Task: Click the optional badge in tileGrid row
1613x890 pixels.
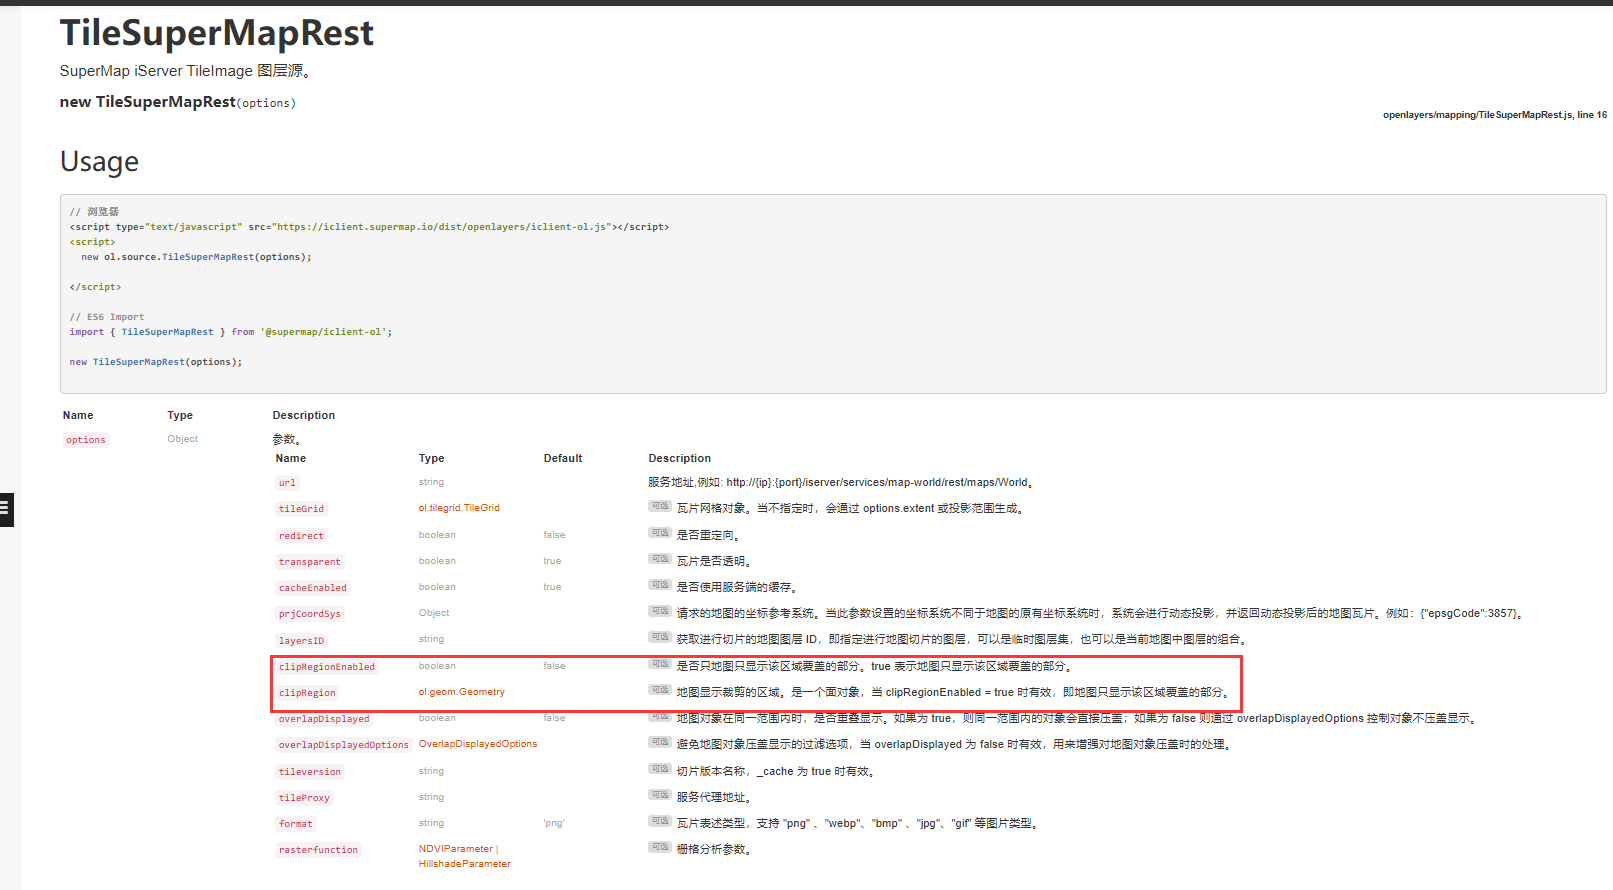Action: tap(660, 507)
